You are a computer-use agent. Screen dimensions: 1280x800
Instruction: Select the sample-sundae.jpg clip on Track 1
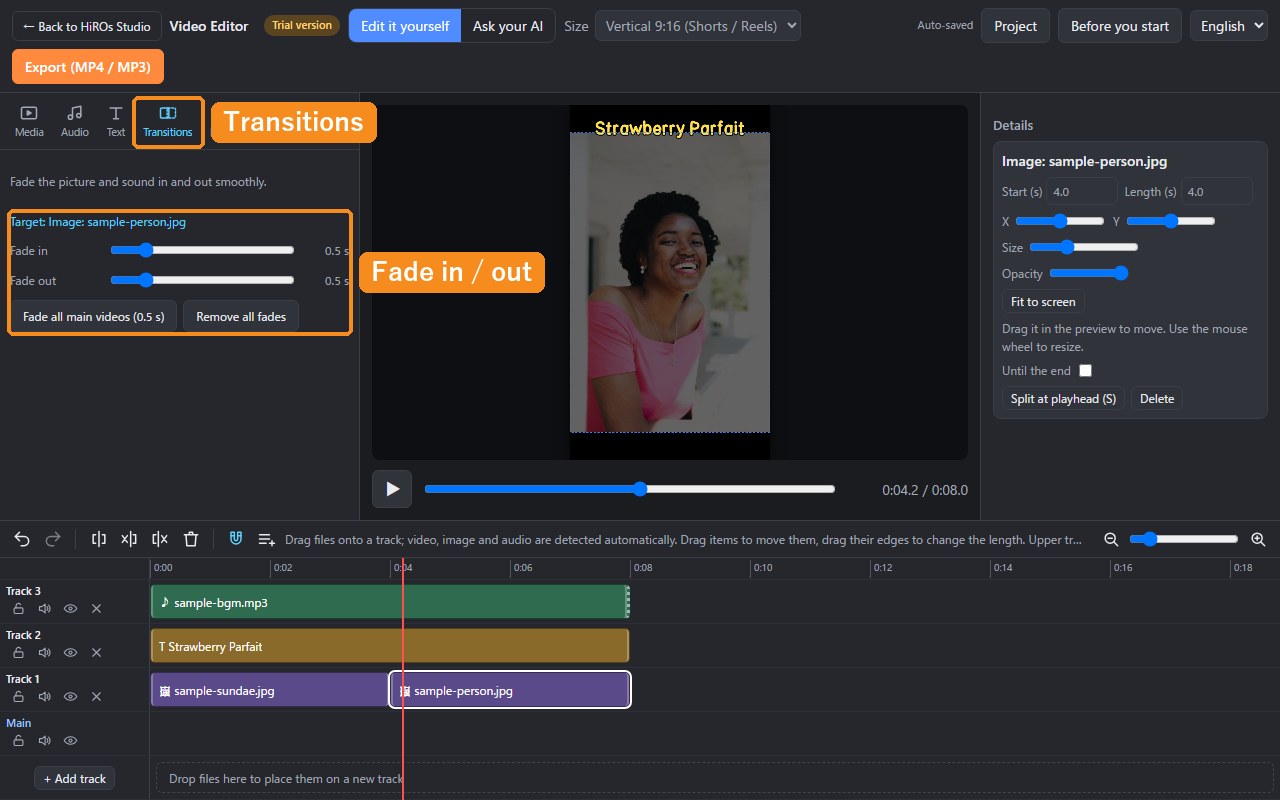click(x=270, y=690)
